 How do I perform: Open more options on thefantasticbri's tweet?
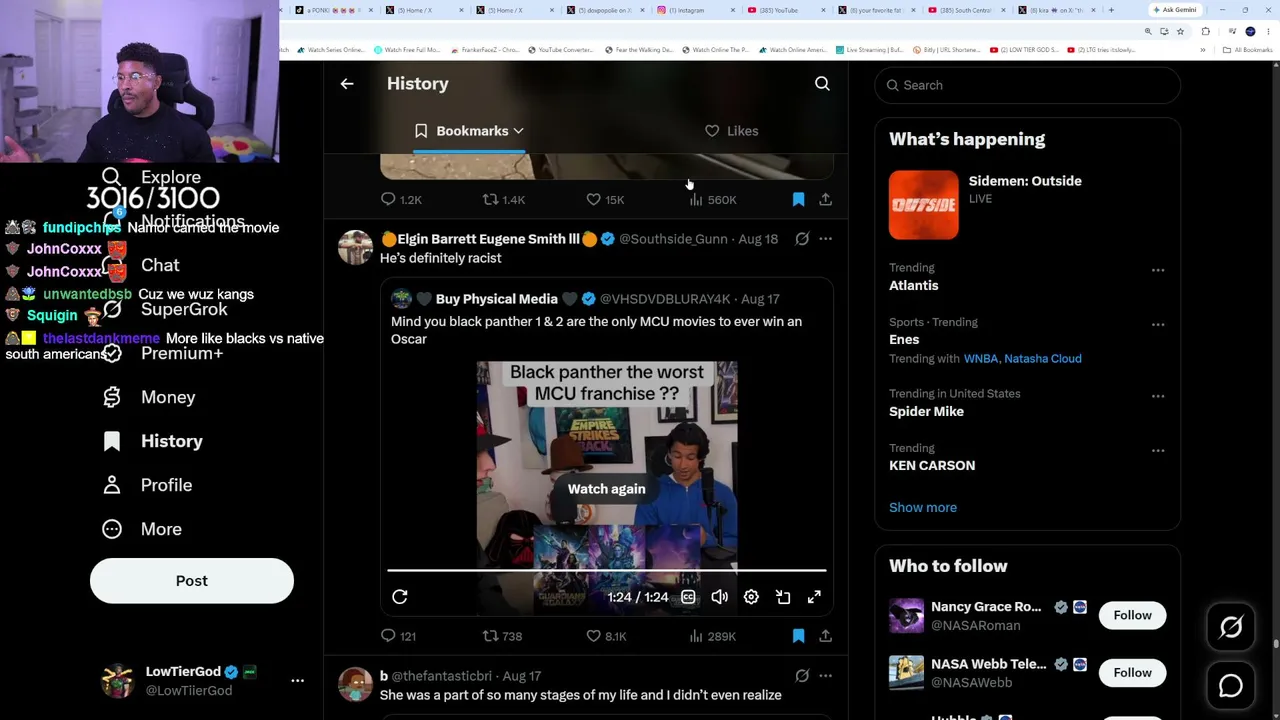[825, 676]
